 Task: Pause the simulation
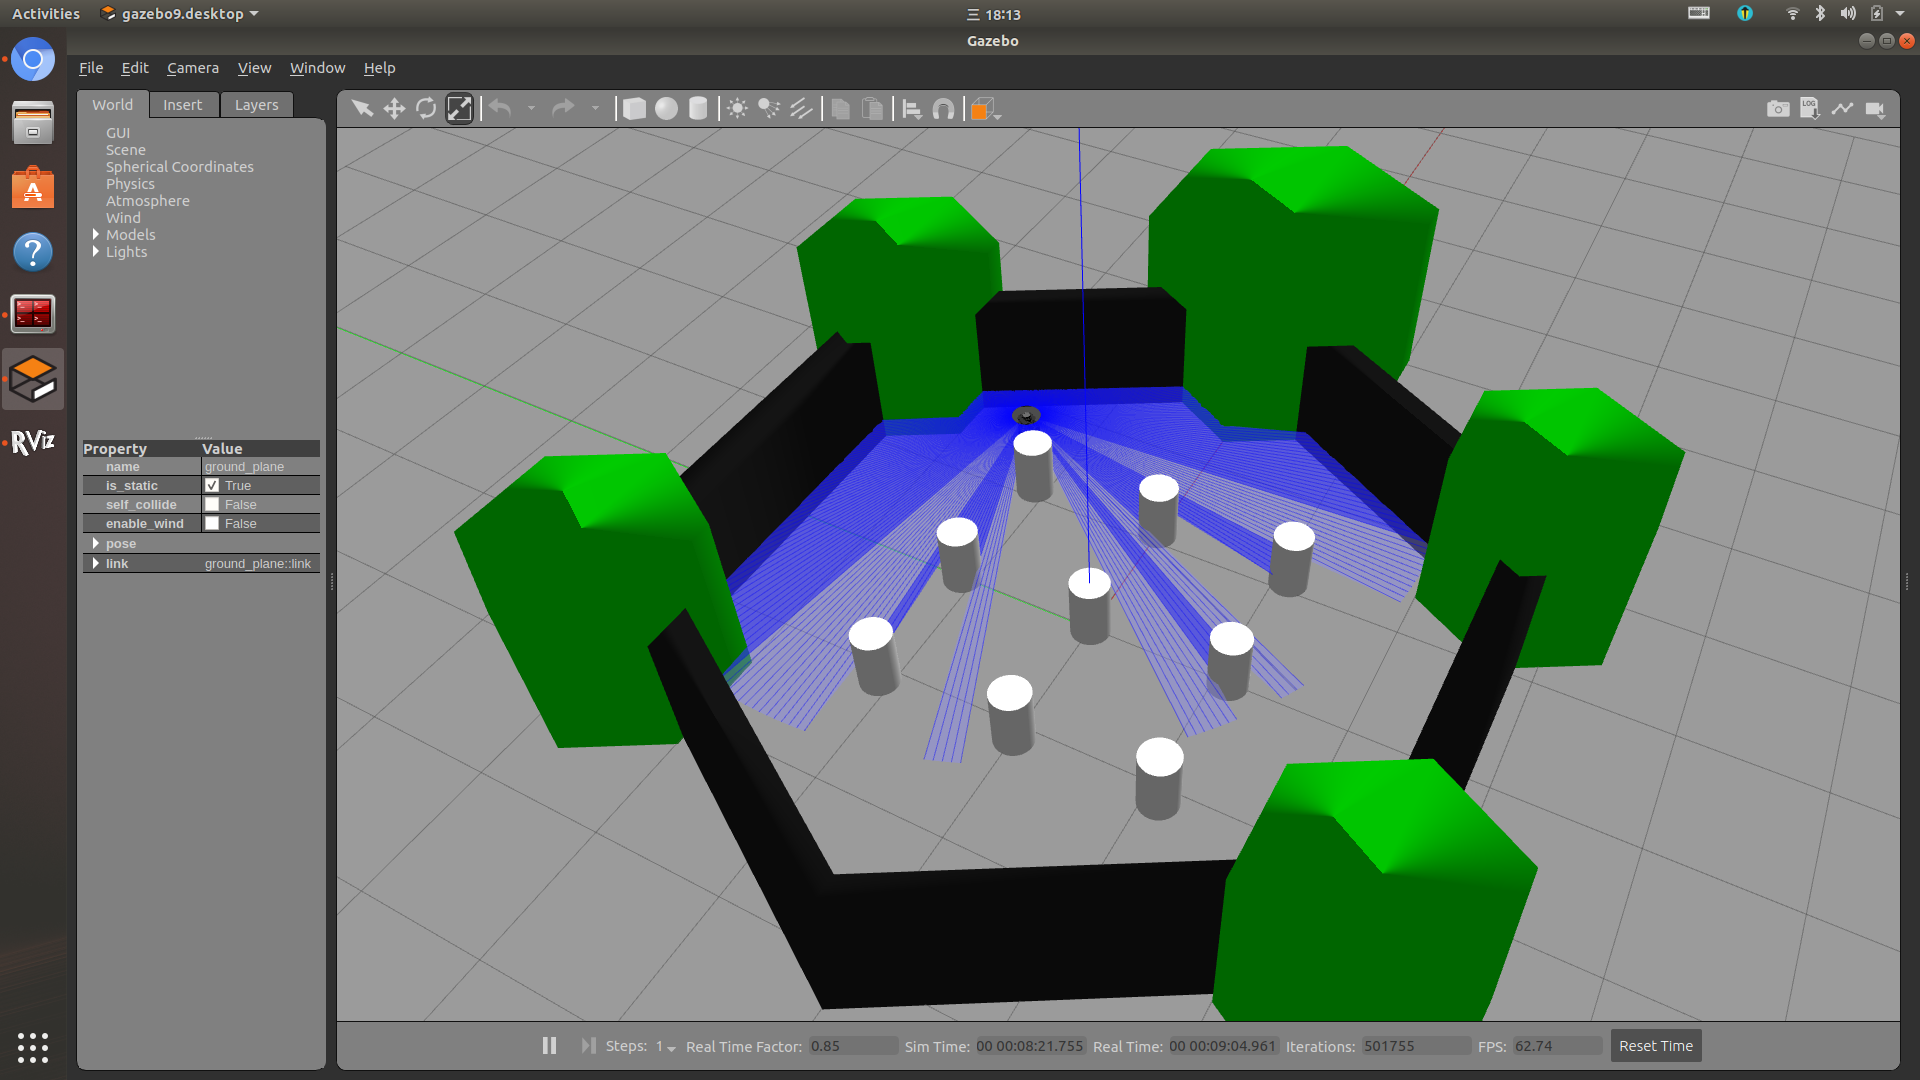pyautogui.click(x=549, y=1045)
